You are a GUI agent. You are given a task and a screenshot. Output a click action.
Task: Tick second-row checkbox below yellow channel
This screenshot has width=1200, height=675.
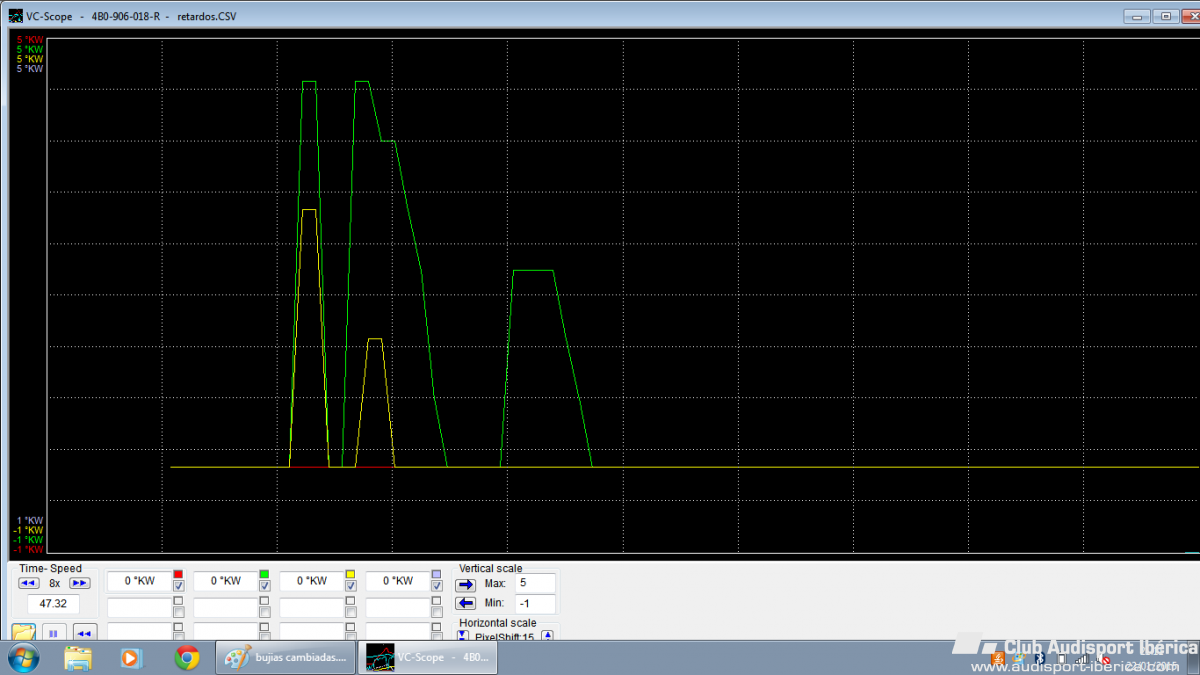[x=351, y=612]
